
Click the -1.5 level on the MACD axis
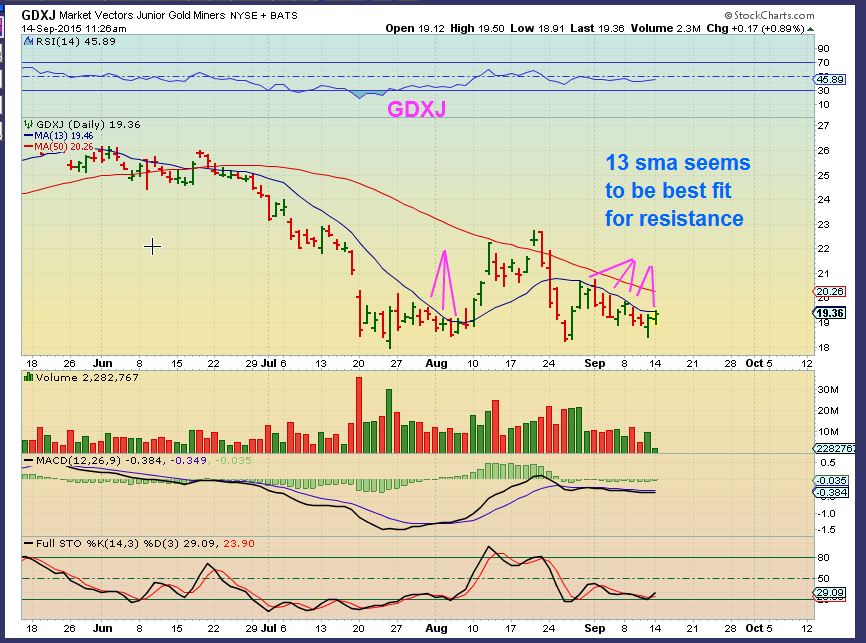coord(827,530)
